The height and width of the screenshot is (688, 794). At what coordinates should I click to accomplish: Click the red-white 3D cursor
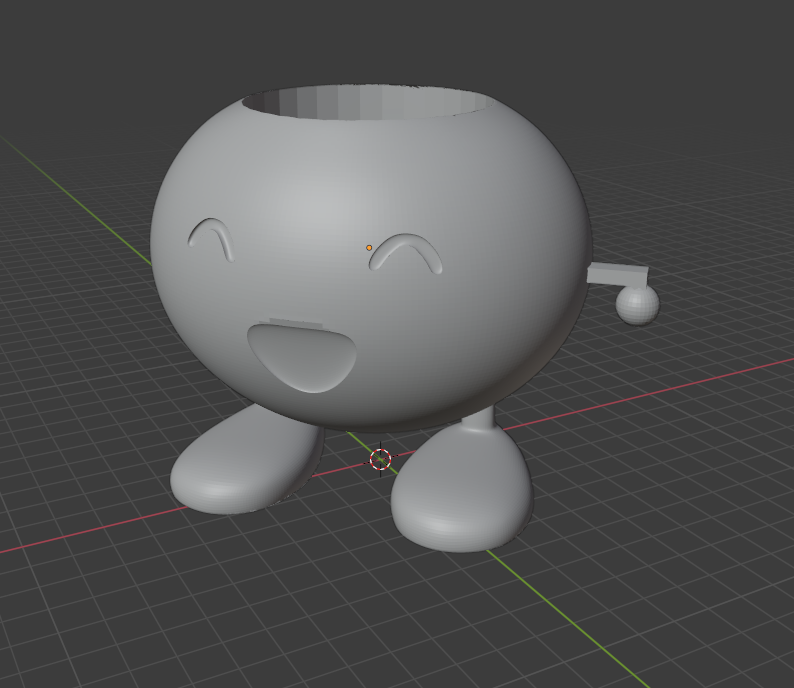click(x=380, y=459)
